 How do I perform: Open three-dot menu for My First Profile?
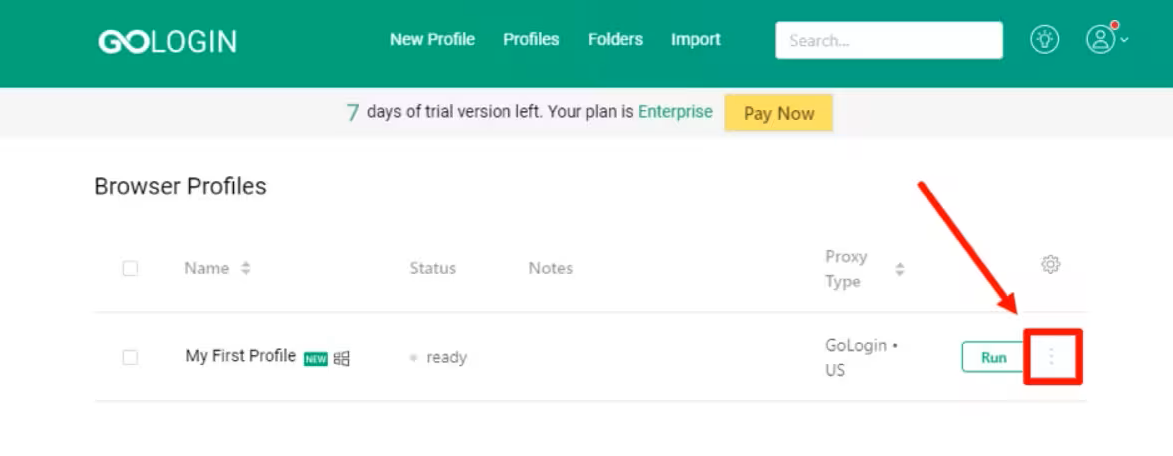(1051, 357)
